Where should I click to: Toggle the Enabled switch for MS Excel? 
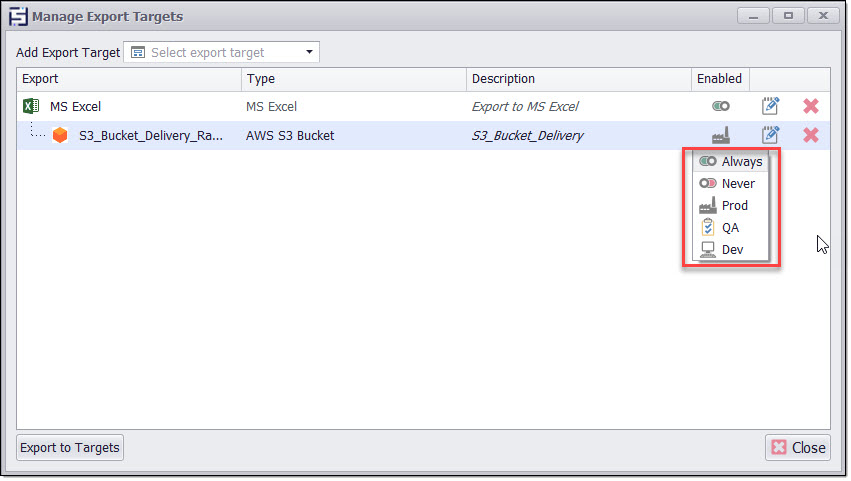720,106
